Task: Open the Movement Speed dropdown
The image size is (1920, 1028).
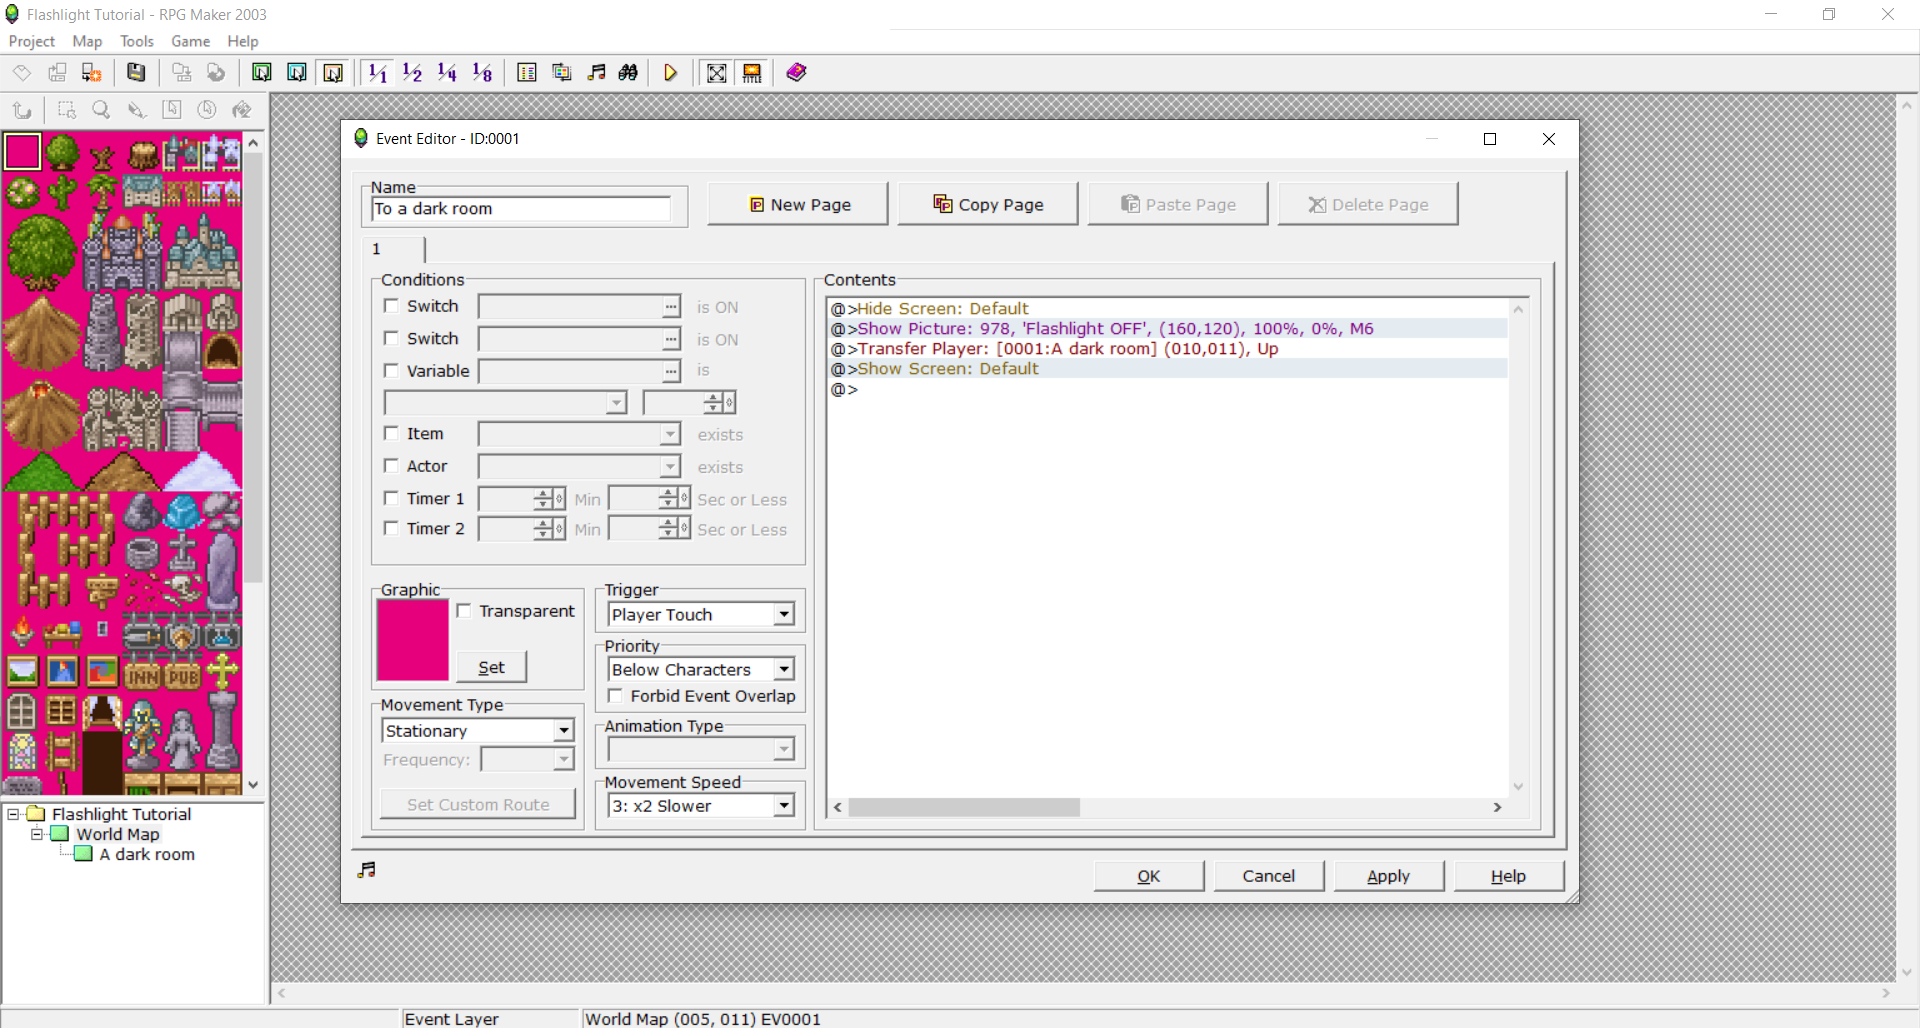Action: click(x=701, y=806)
